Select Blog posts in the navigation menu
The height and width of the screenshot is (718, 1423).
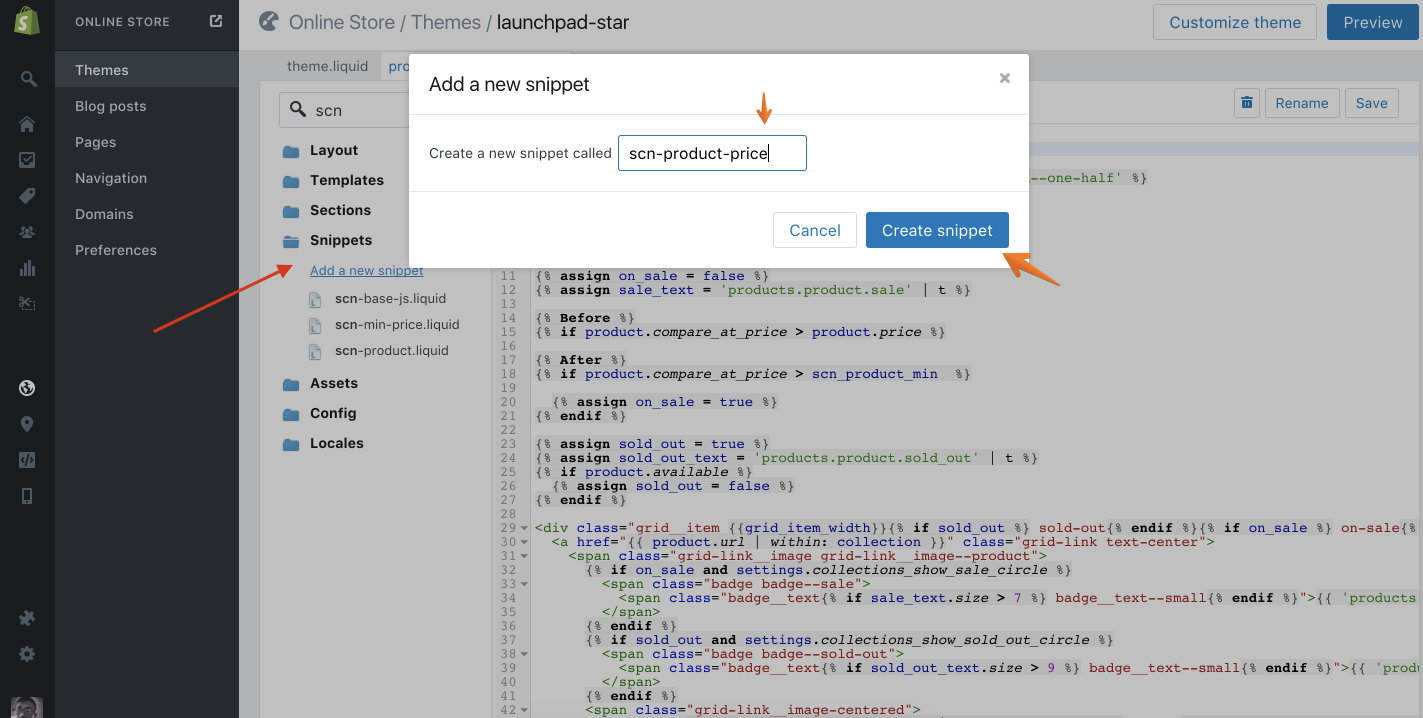[110, 105]
